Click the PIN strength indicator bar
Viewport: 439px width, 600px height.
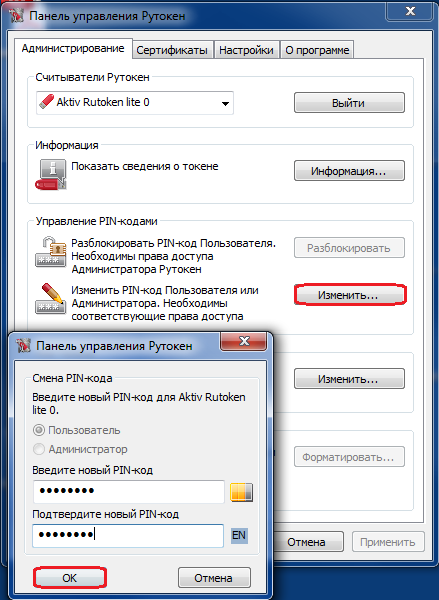pos(241,492)
